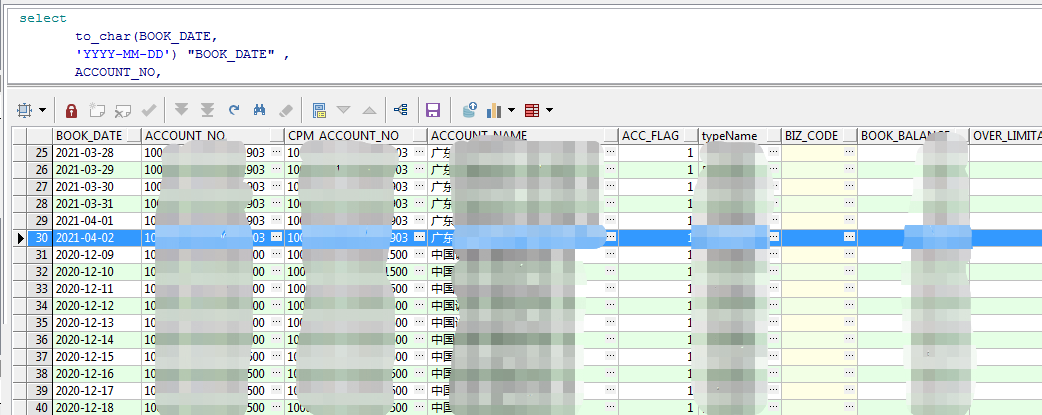The image size is (1042, 415).
Task: Open CPM_ACCOUNT_NO cell editor ellipsis in row 27
Action: (419, 187)
